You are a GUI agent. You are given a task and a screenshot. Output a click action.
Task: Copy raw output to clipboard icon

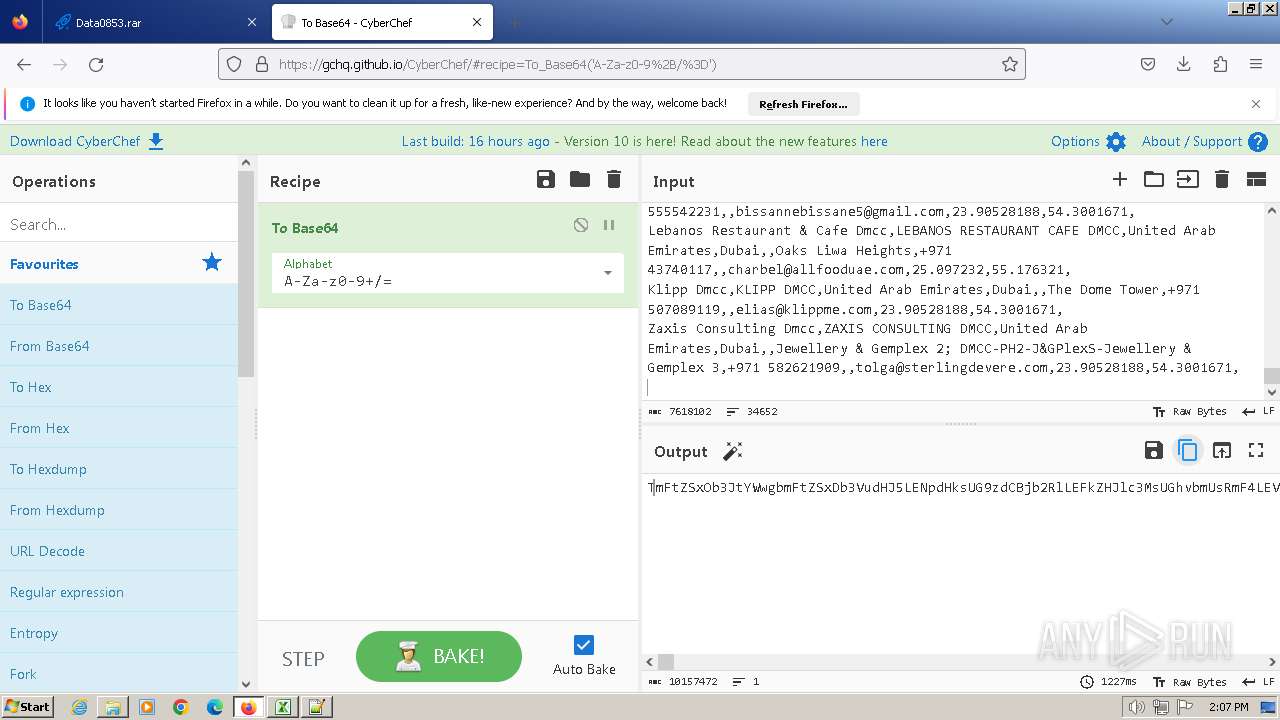(1188, 451)
